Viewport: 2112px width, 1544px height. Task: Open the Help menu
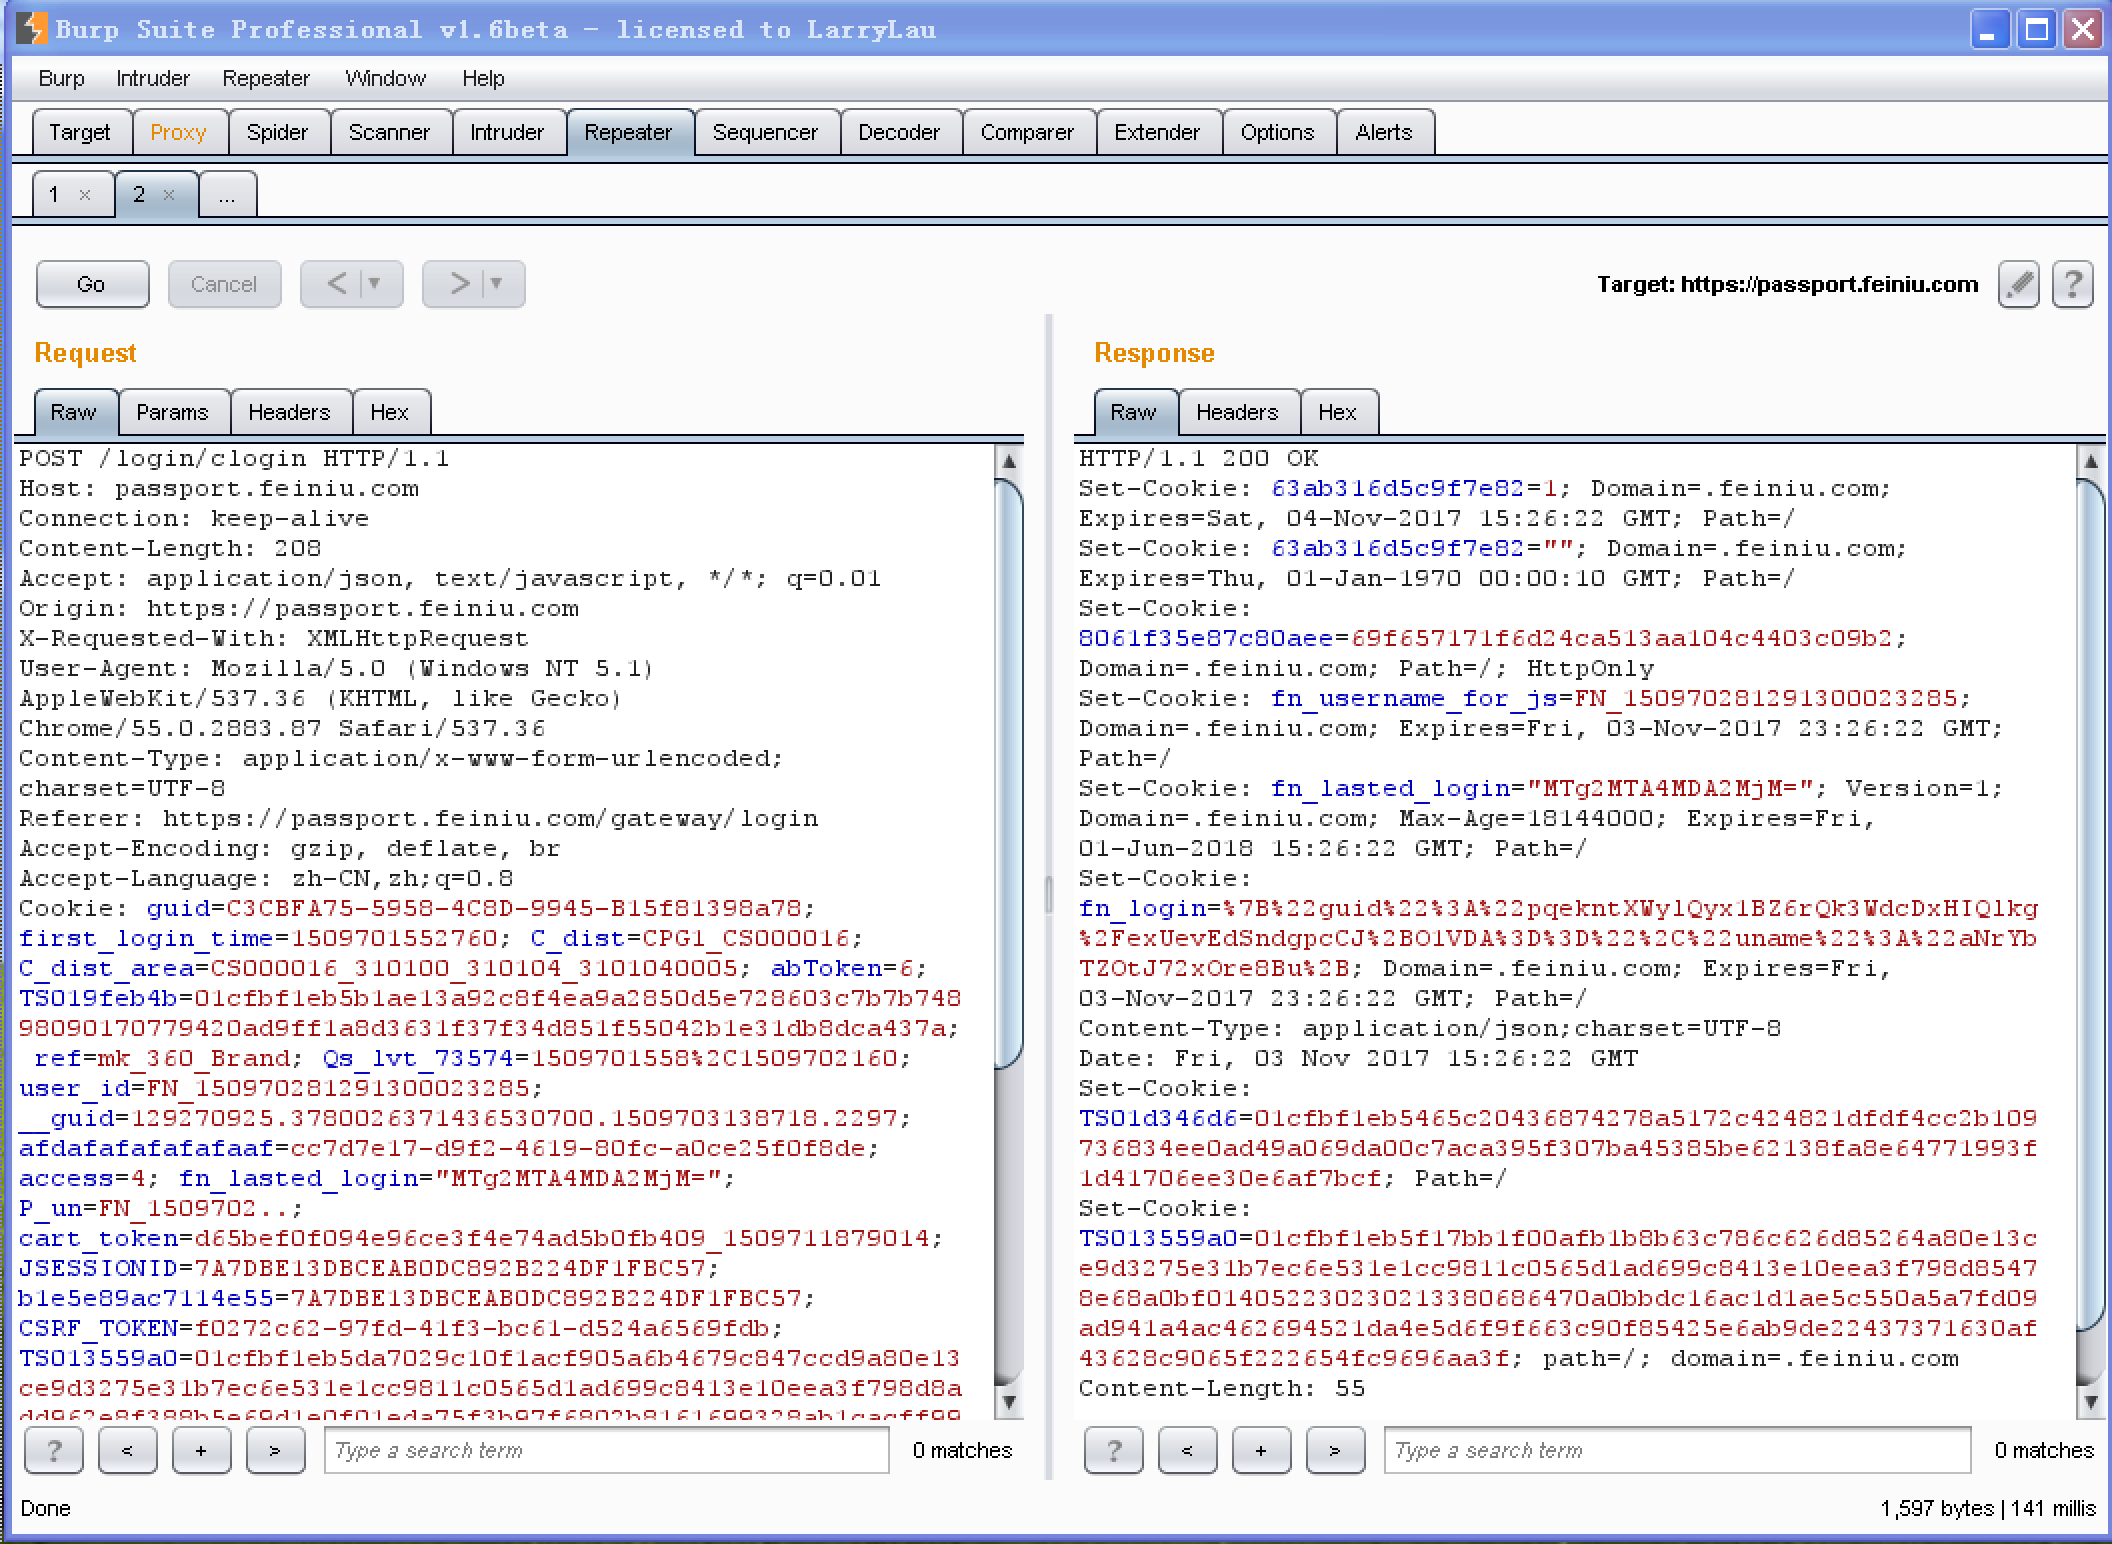point(483,78)
